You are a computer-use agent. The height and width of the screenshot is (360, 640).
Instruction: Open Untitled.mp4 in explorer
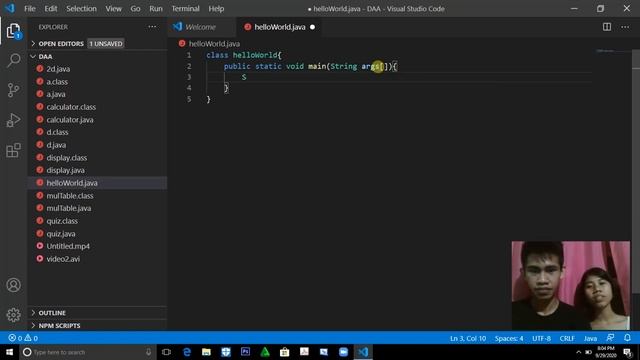[97, 246]
